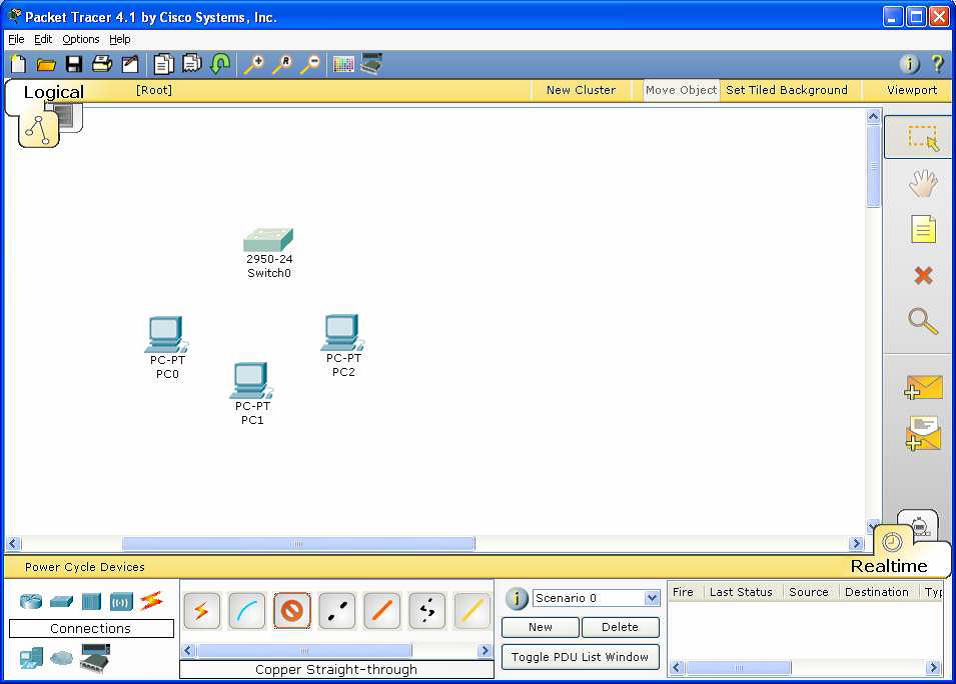Select the PC1 computer on workspace
The image size is (956, 684).
251,380
